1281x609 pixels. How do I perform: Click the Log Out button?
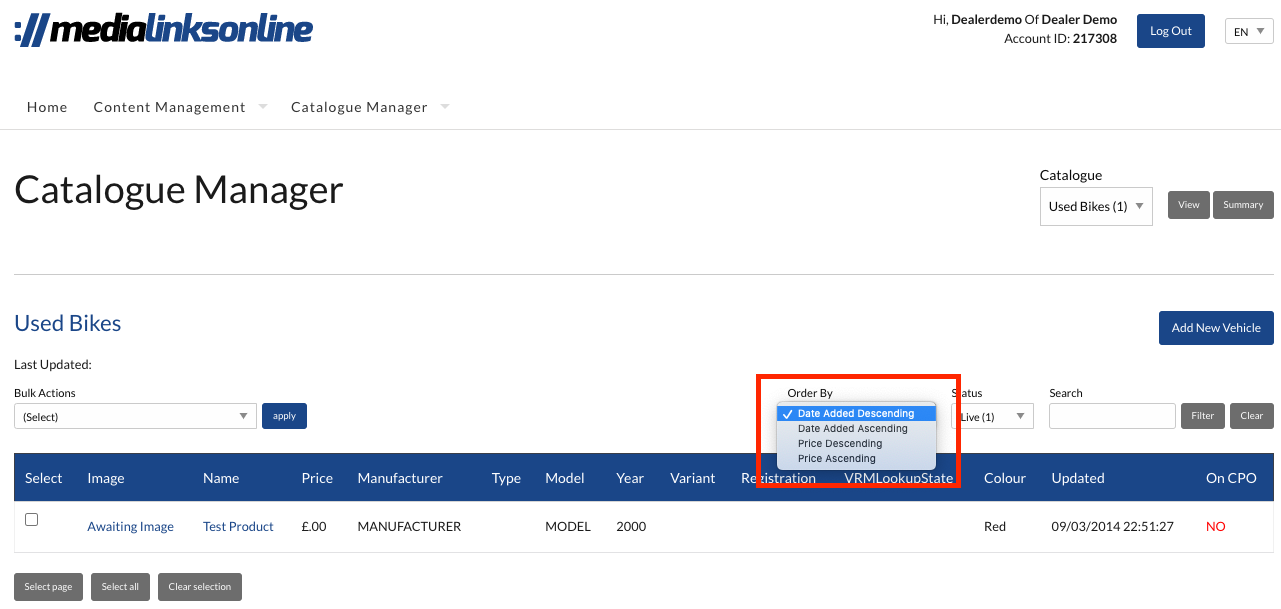click(1170, 31)
